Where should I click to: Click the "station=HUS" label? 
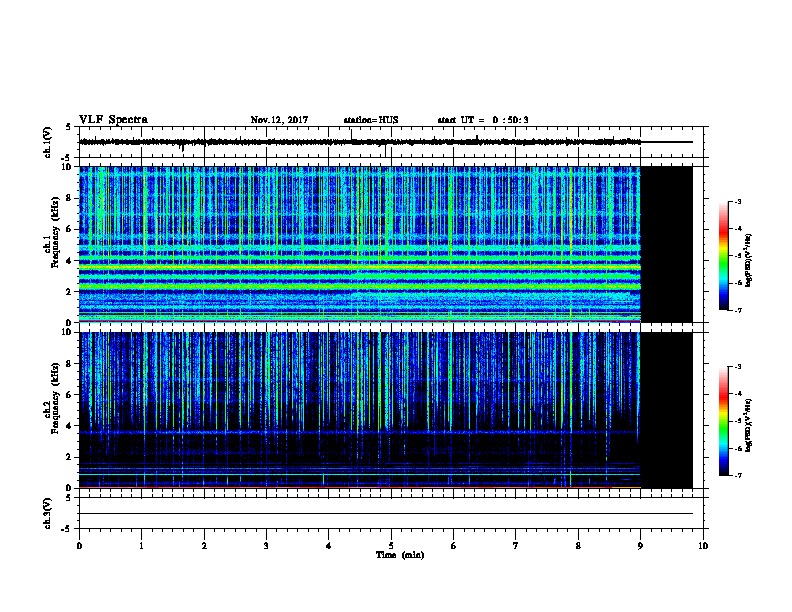371,120
